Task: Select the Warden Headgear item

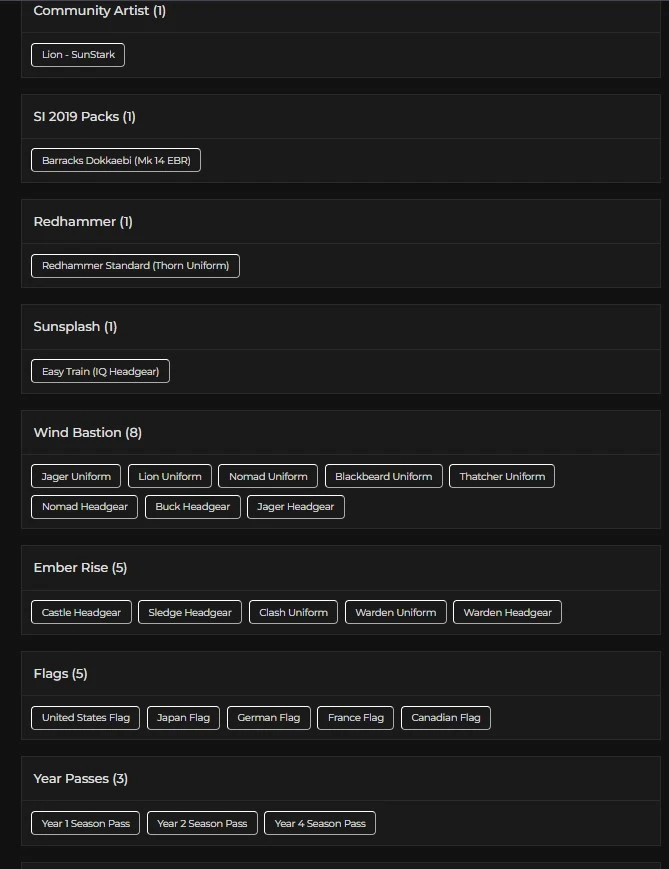Action: pos(507,613)
